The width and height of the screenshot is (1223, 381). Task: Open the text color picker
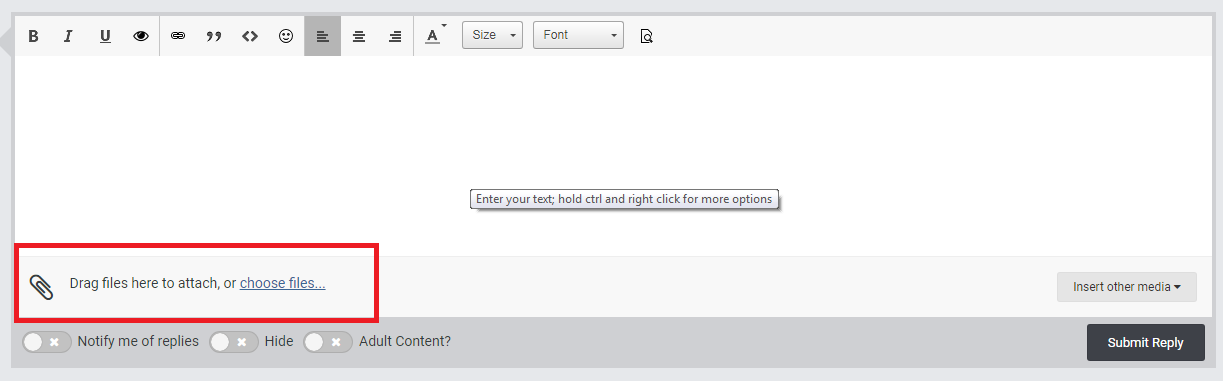pos(435,36)
